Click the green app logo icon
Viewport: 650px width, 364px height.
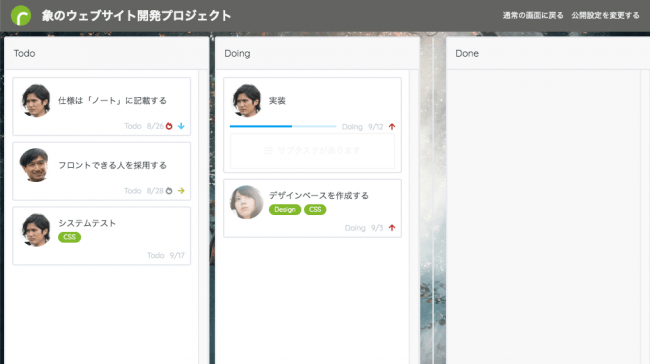click(21, 16)
